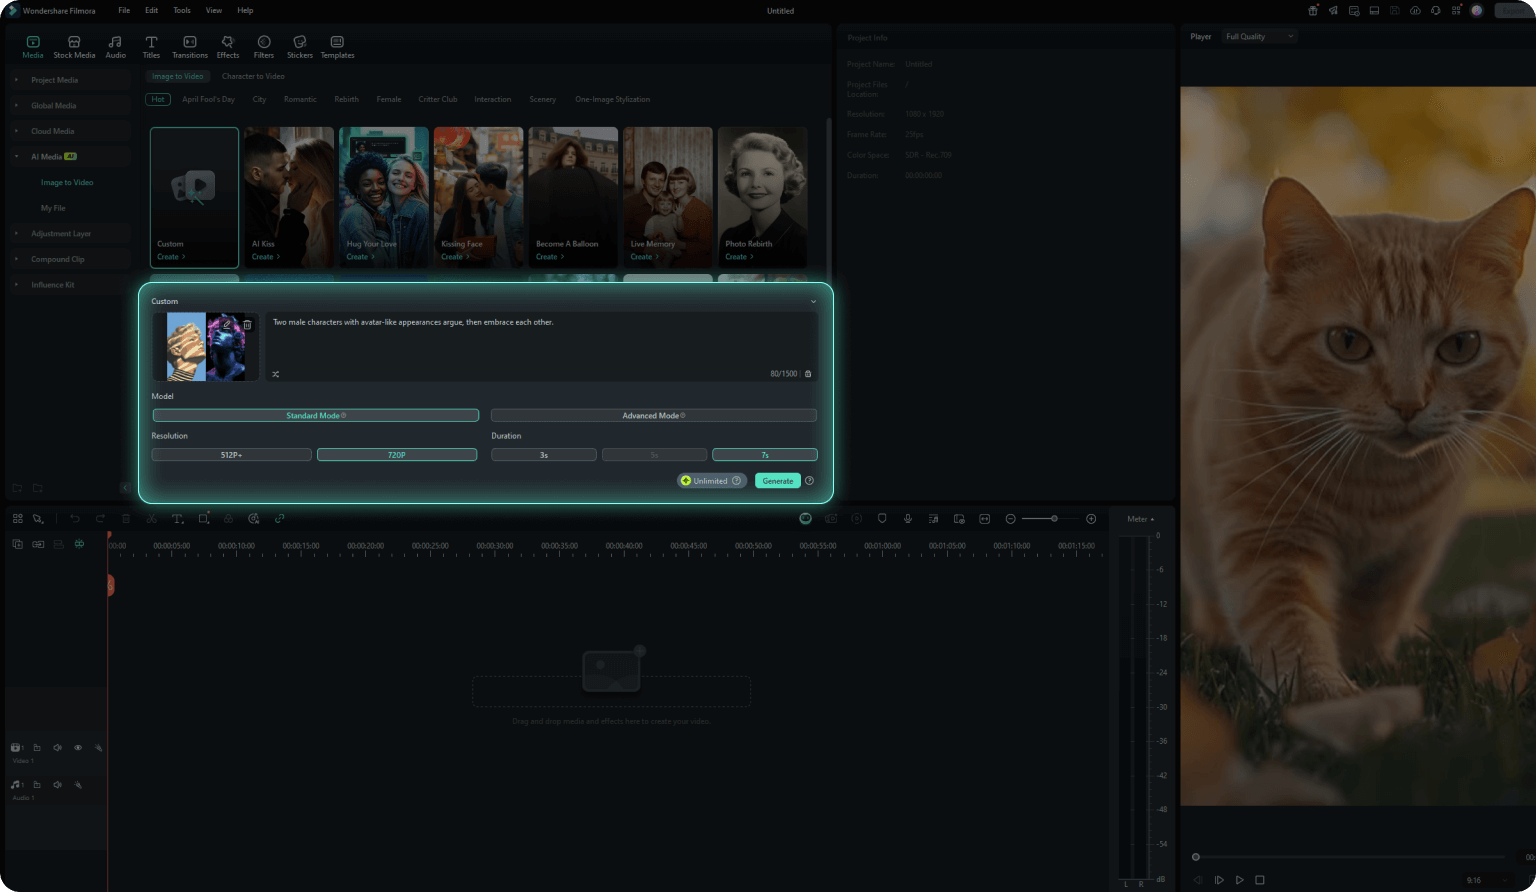Screen dimensions: 1536x892
Task: Collapse the Custom panel chevron
Action: pyautogui.click(x=813, y=301)
